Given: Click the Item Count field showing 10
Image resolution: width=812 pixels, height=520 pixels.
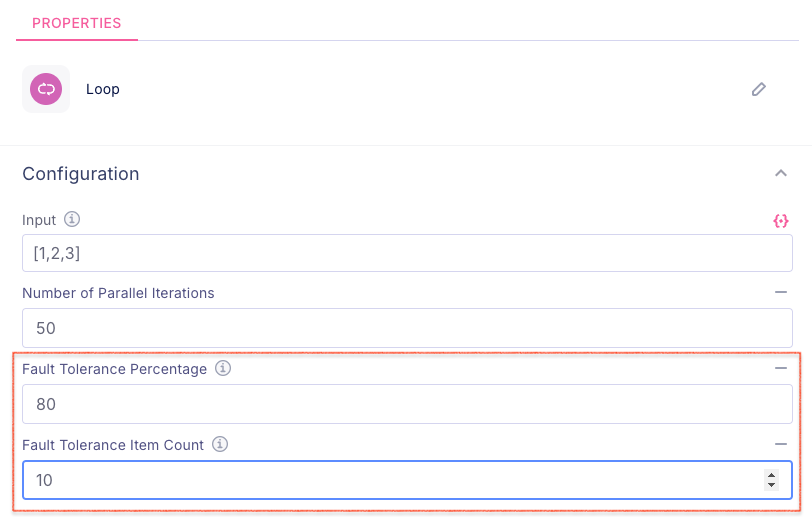Looking at the screenshot, I should (x=390, y=480).
